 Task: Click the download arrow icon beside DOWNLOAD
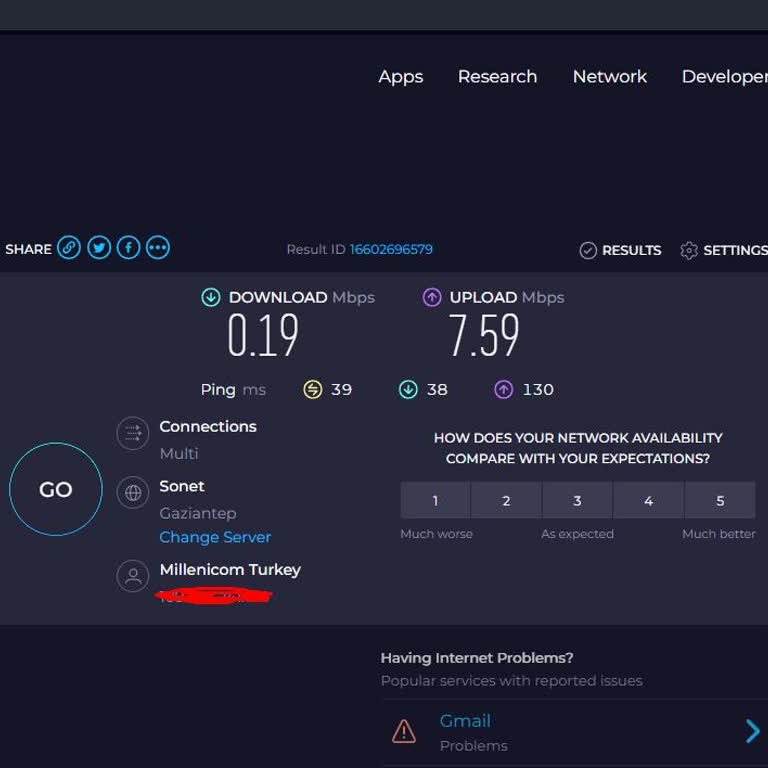[x=211, y=297]
